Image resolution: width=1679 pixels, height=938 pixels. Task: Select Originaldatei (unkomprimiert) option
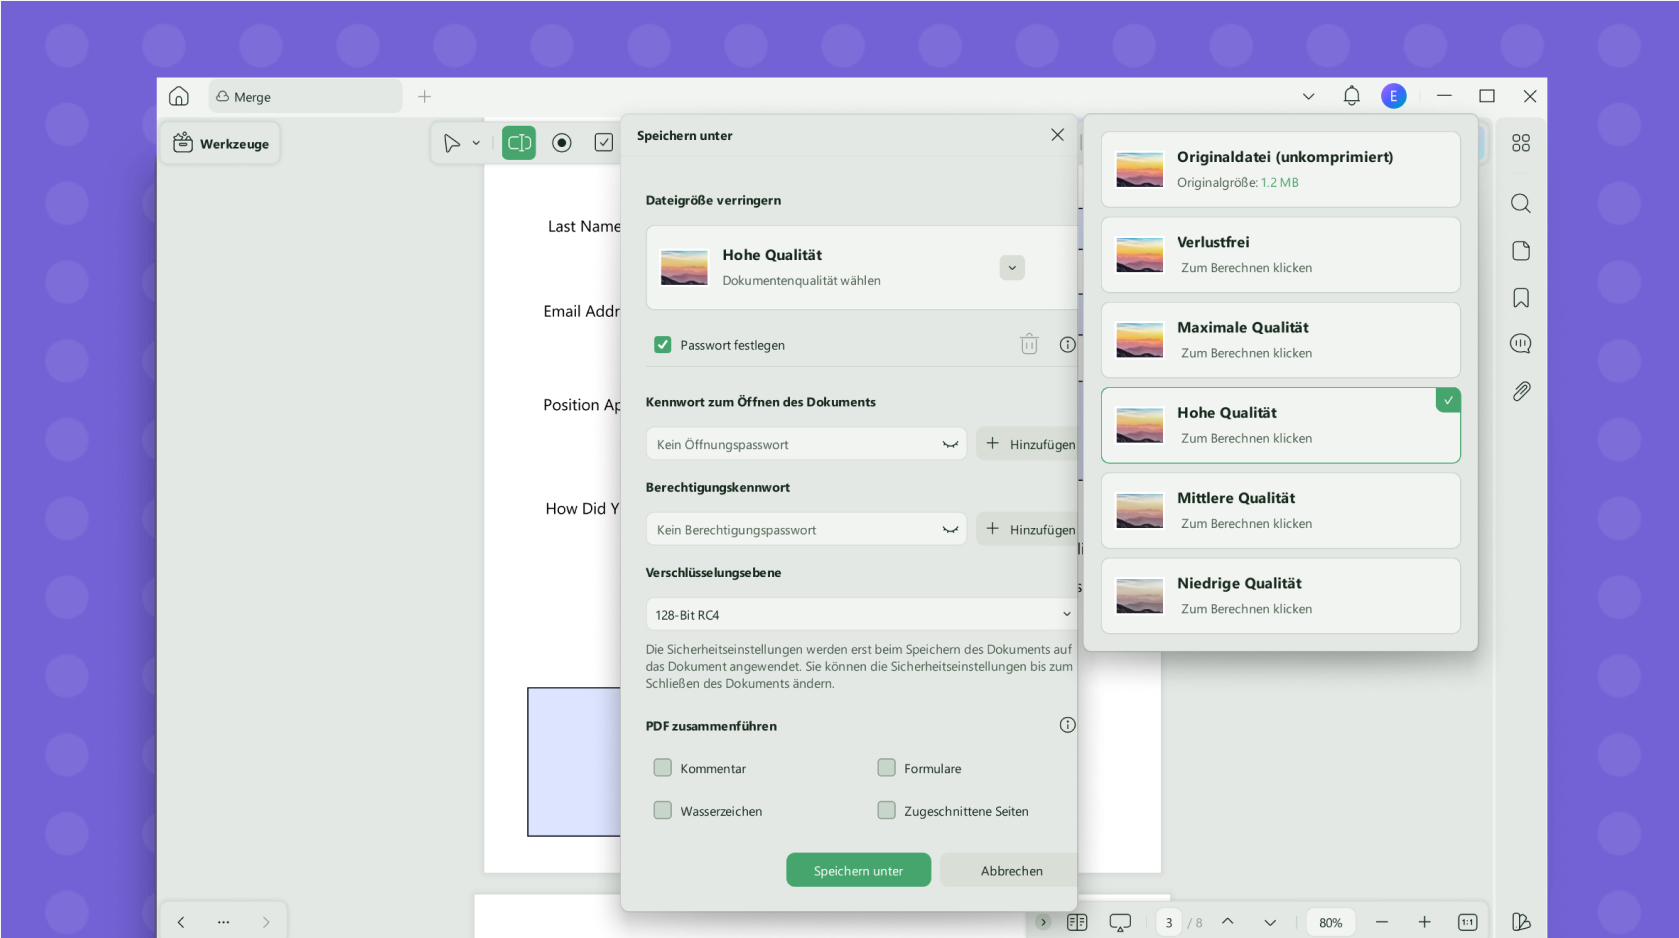1280,169
